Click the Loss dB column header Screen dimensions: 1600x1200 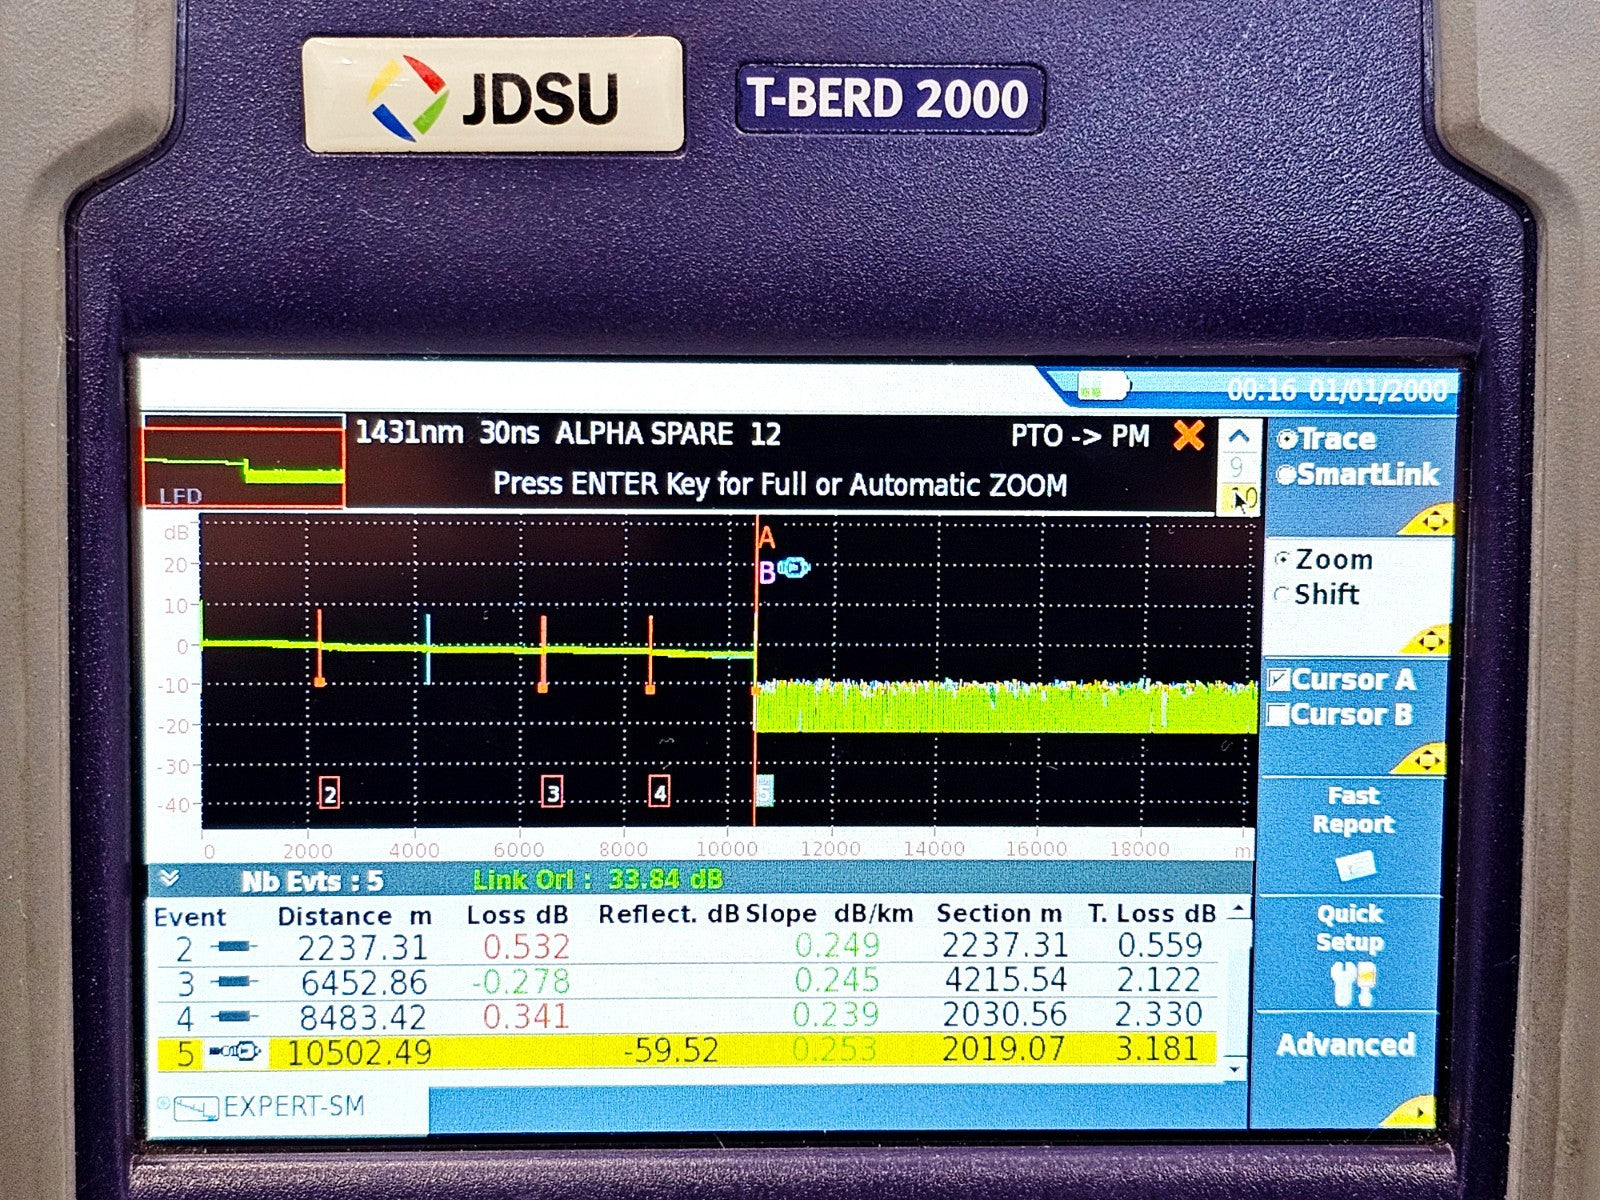517,915
